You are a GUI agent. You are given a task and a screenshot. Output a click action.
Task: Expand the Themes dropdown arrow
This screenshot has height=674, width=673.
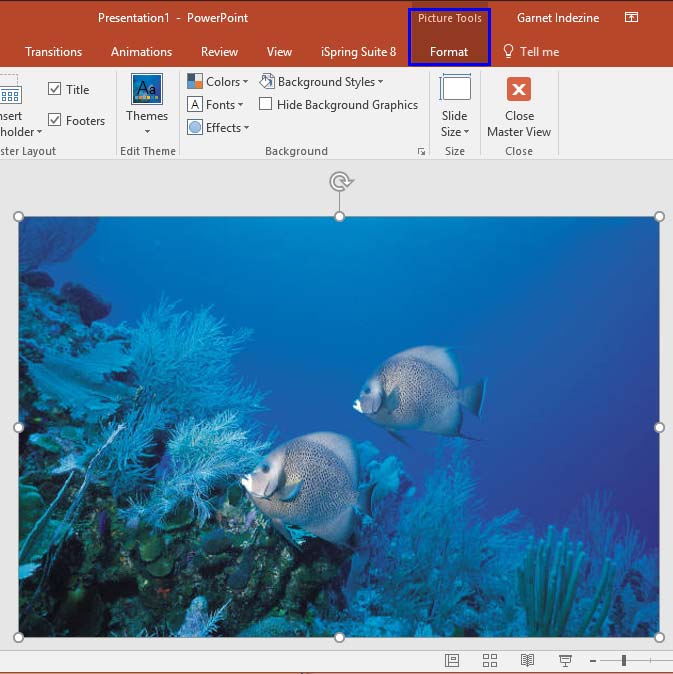[x=147, y=131]
